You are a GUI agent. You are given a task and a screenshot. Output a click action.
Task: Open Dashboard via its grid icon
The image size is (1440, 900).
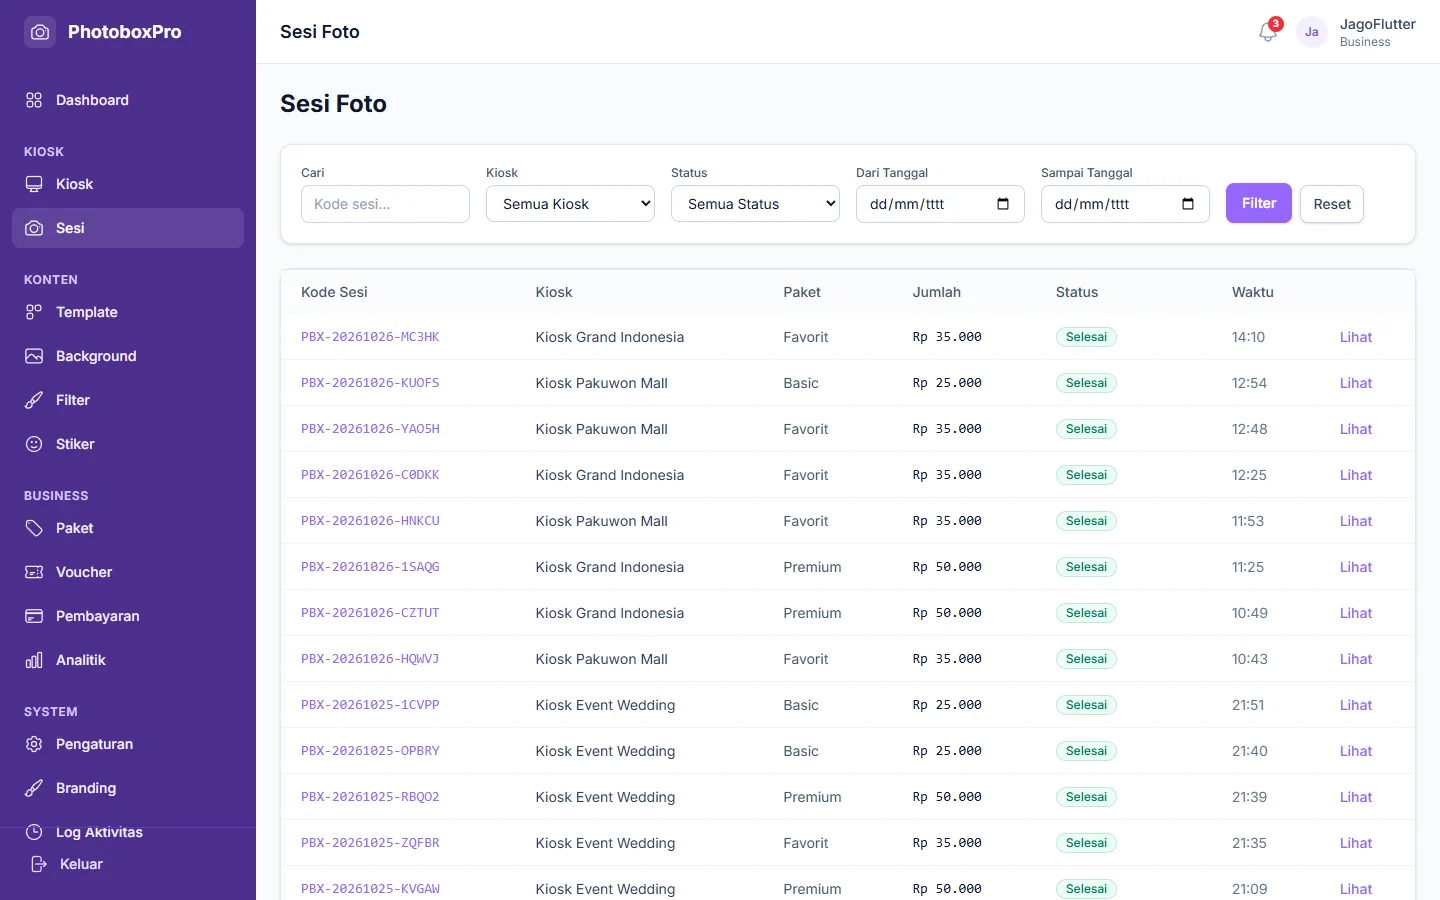34,100
